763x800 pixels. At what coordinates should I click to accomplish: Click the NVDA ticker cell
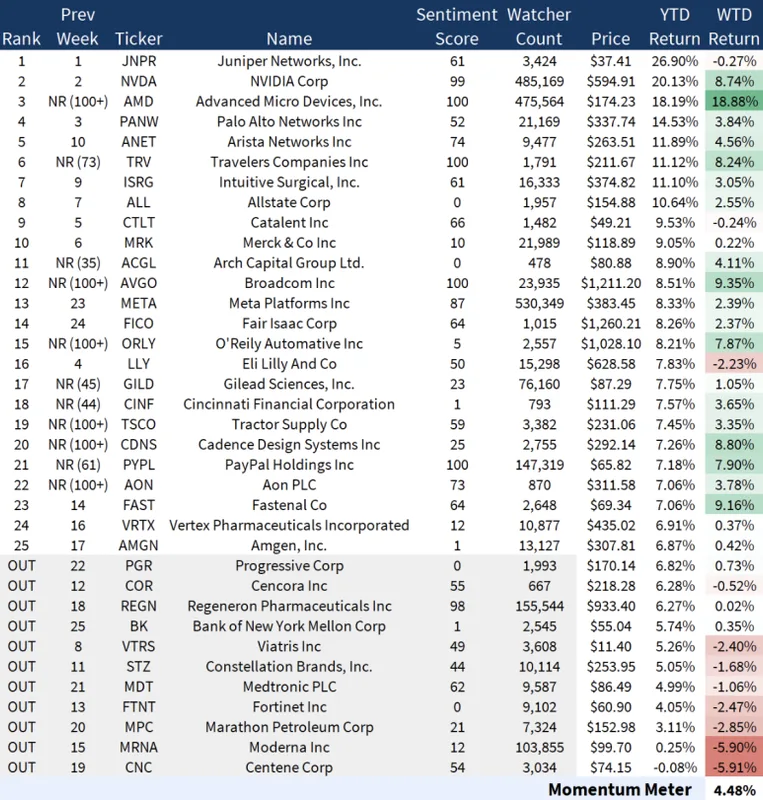(x=138, y=81)
